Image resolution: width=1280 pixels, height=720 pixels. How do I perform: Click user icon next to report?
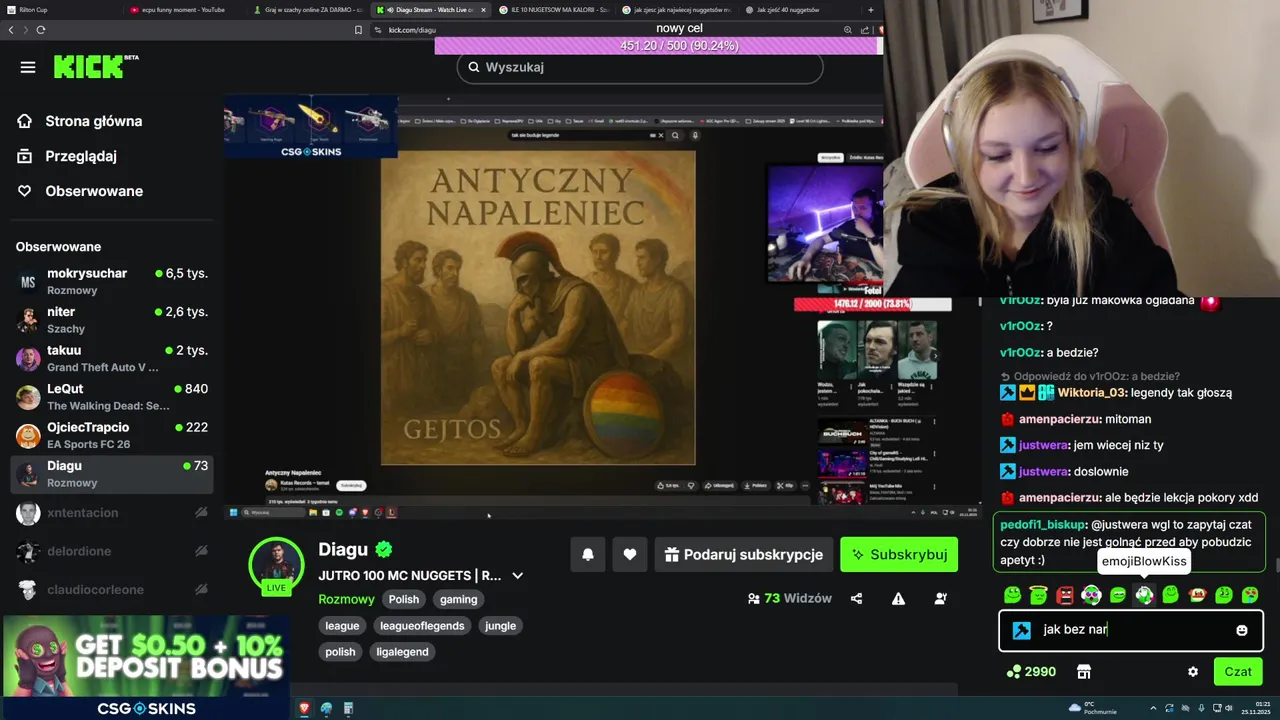[940, 598]
